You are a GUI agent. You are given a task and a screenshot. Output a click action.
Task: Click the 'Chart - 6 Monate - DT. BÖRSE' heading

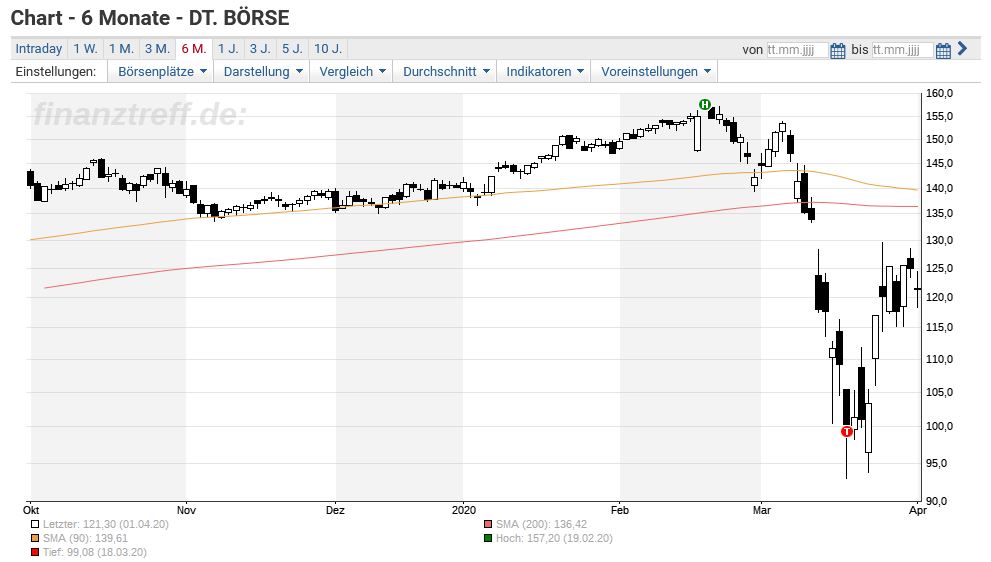pos(150,18)
